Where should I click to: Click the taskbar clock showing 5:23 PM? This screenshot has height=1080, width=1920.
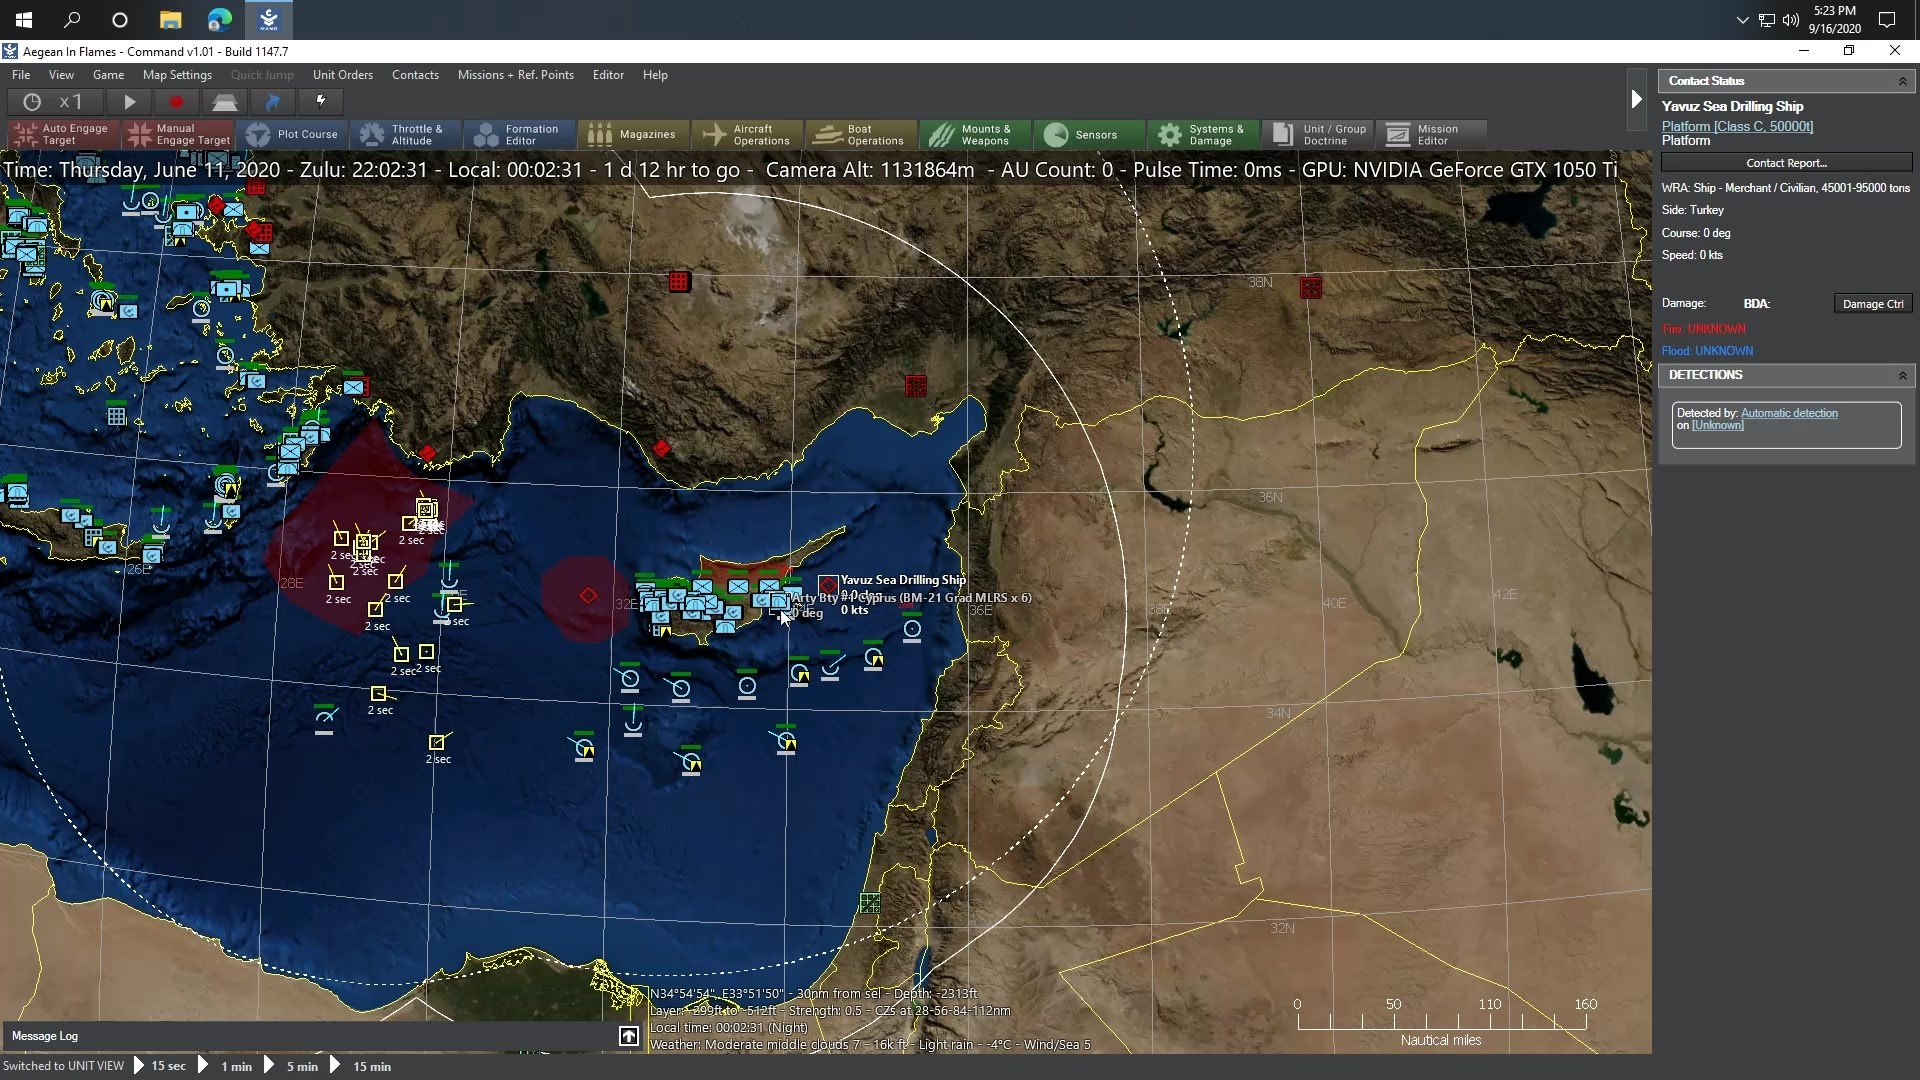tap(1834, 20)
